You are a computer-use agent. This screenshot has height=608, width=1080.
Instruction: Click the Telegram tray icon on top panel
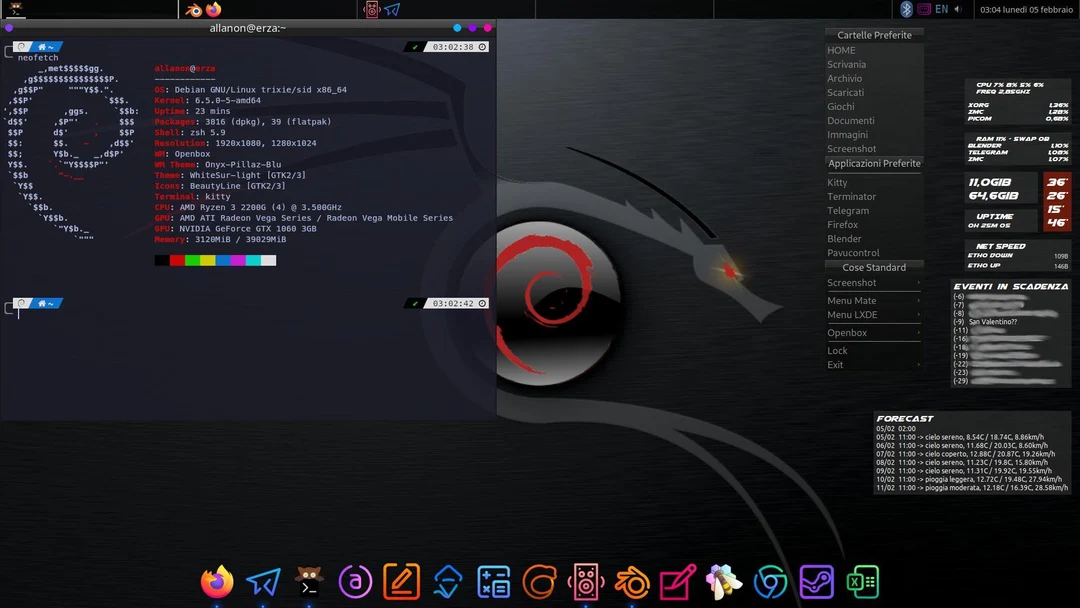point(390,9)
